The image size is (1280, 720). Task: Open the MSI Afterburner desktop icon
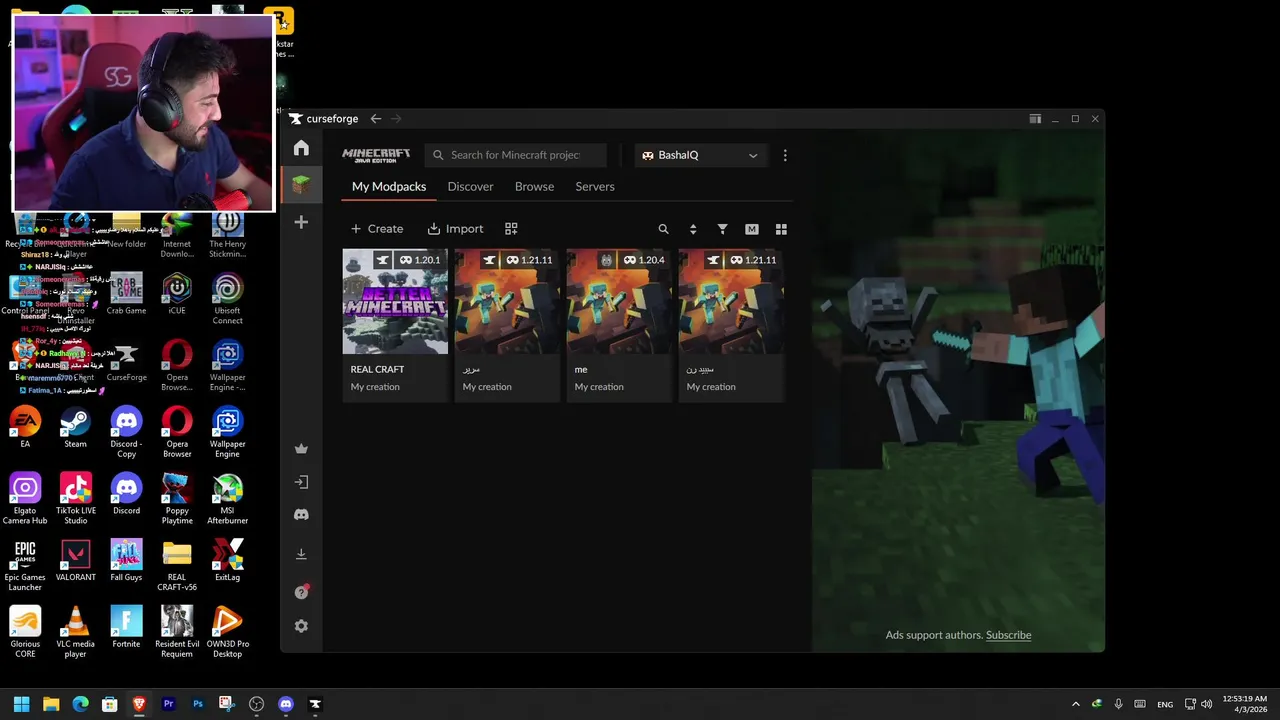[227, 499]
